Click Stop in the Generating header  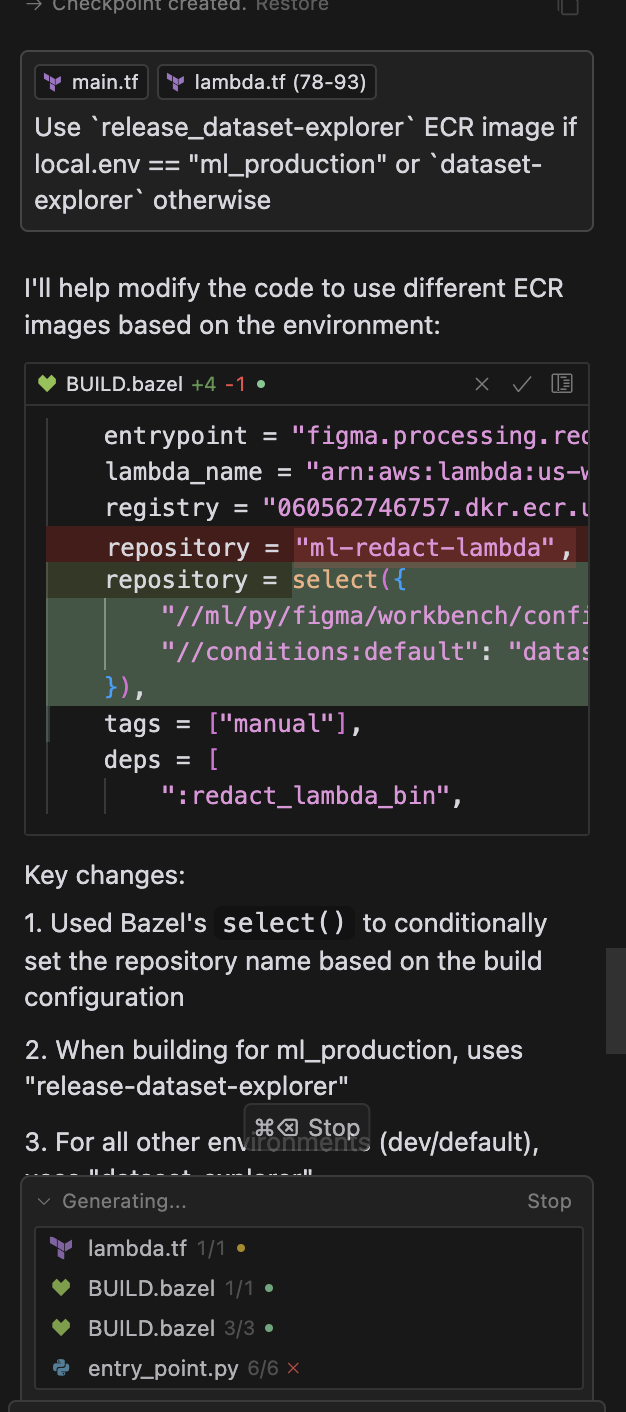point(549,1201)
